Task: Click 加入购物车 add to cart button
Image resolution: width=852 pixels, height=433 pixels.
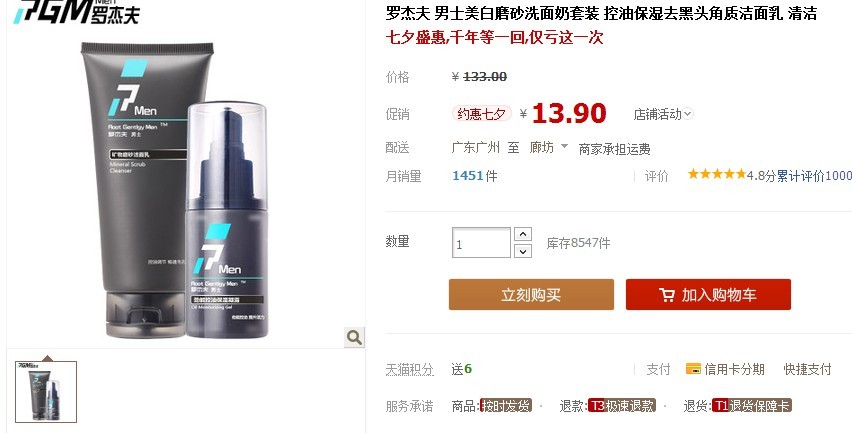Action: pyautogui.click(x=708, y=294)
